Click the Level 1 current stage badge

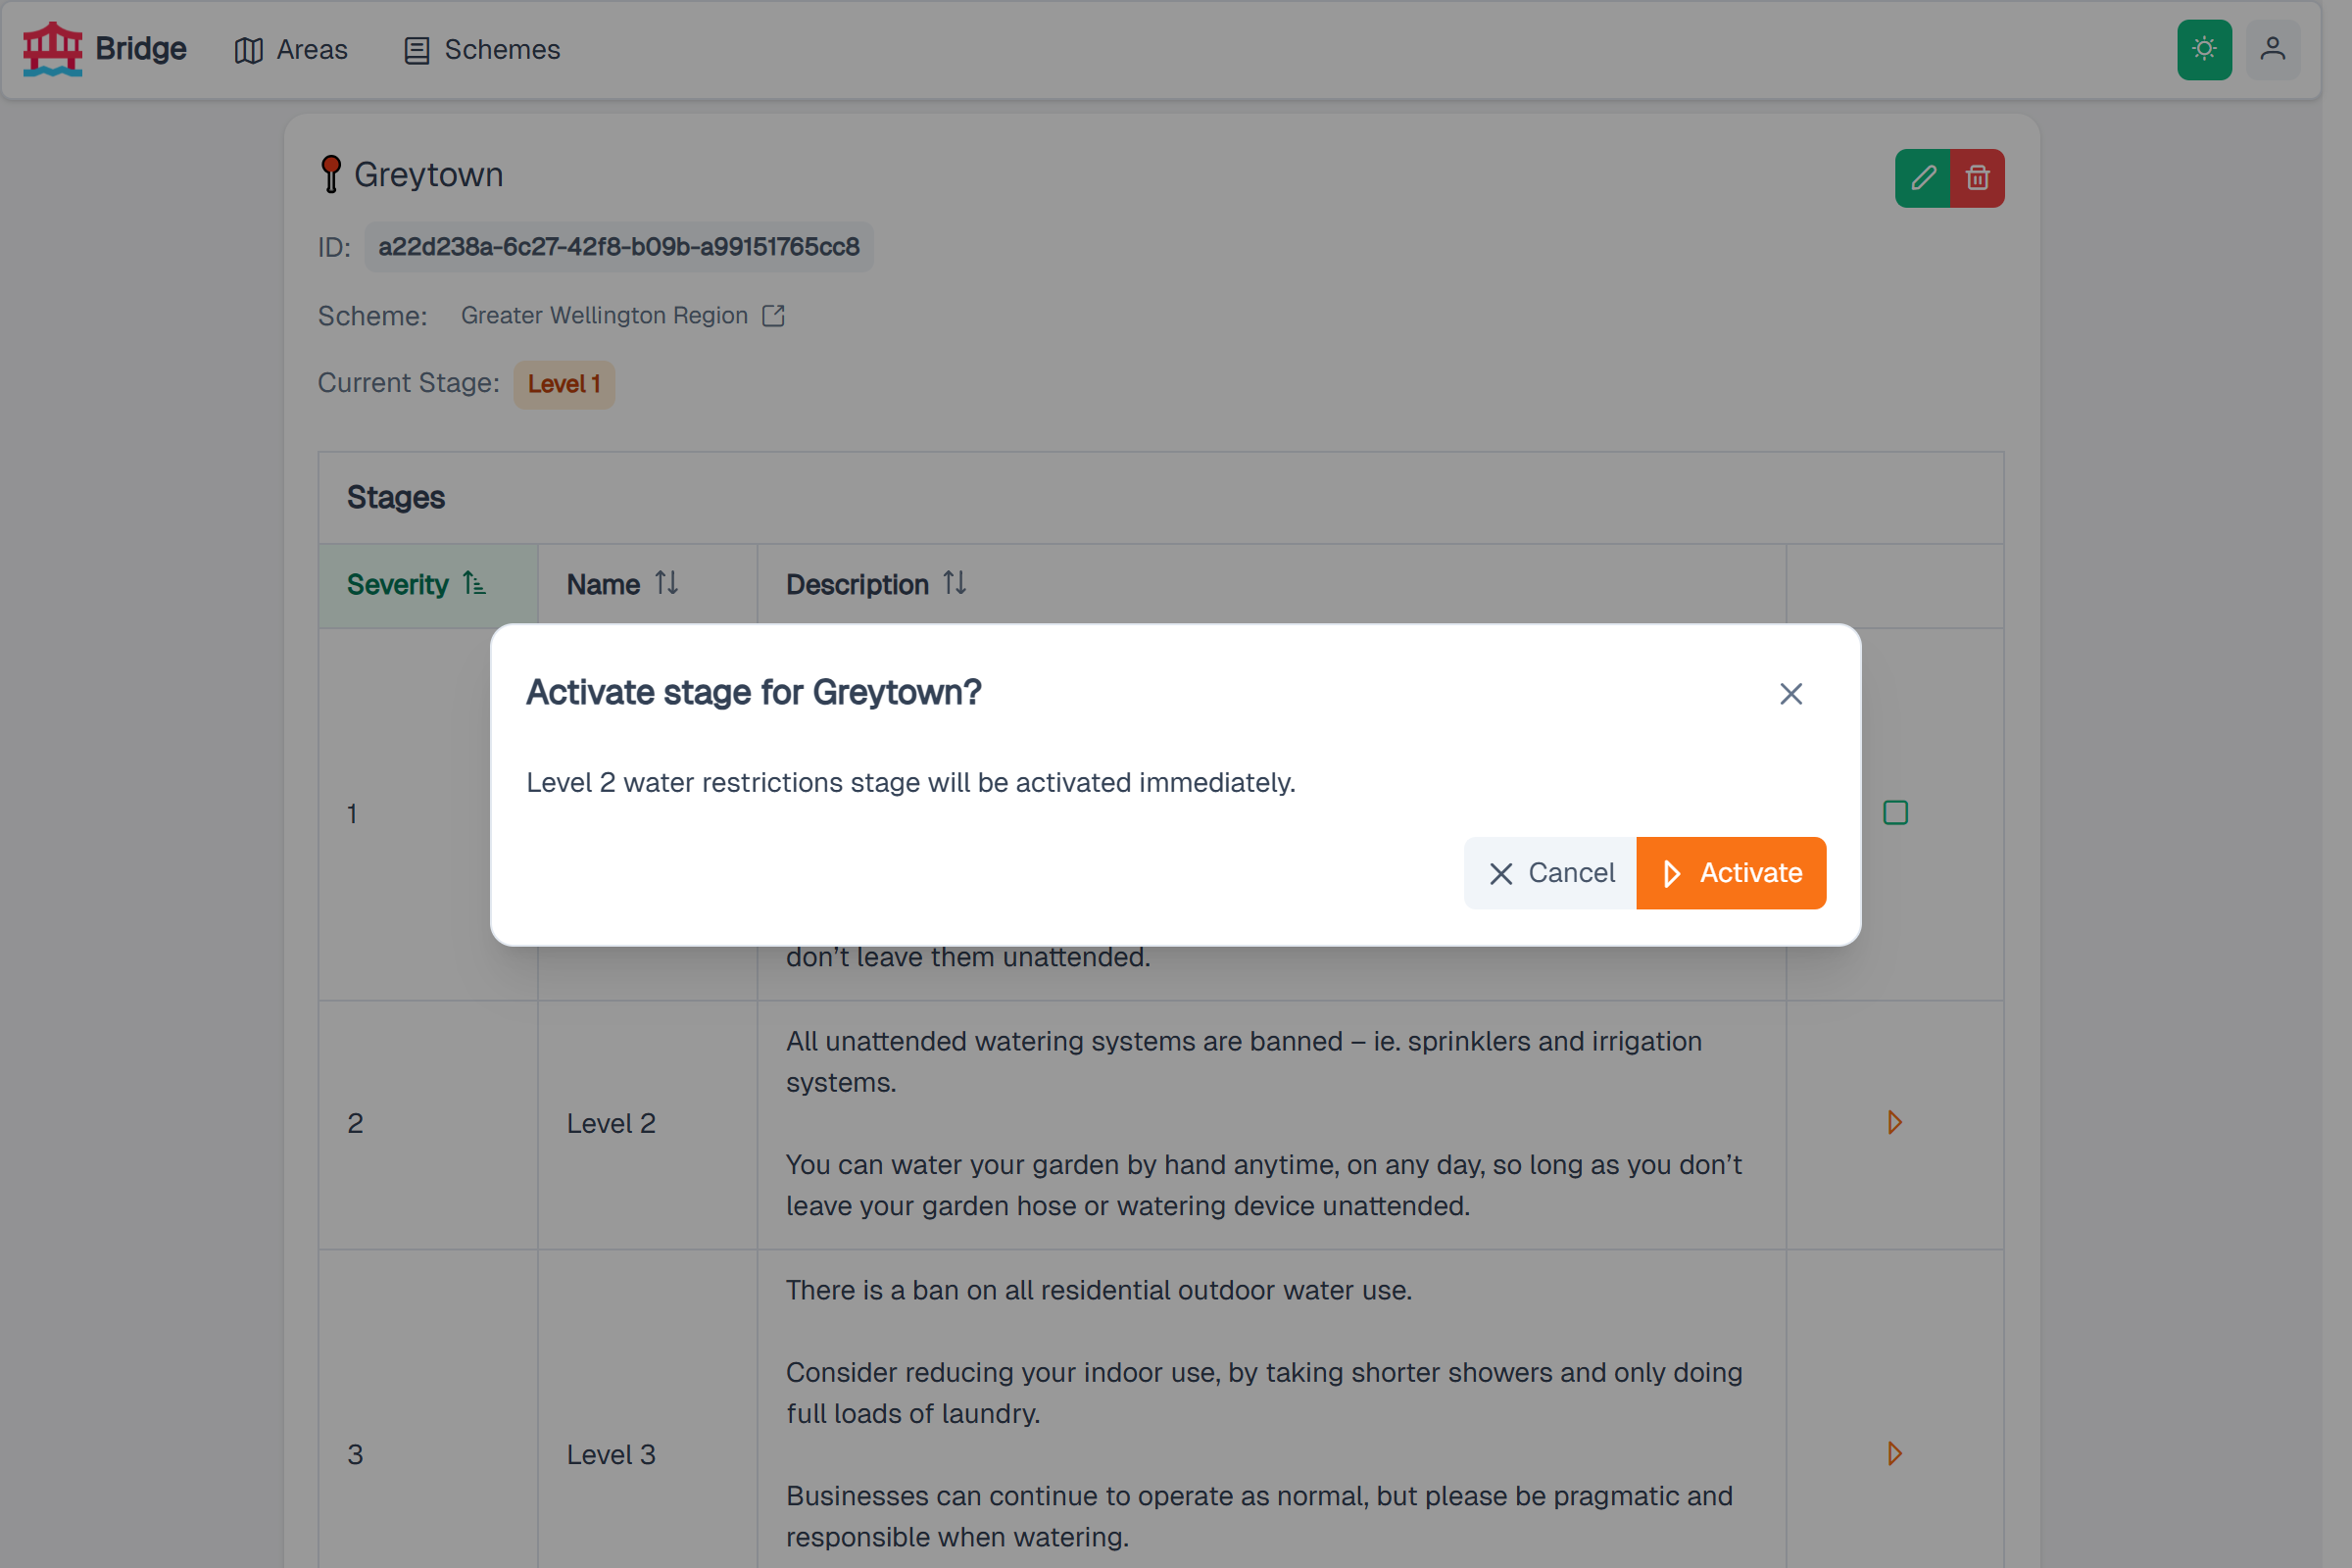click(x=564, y=384)
